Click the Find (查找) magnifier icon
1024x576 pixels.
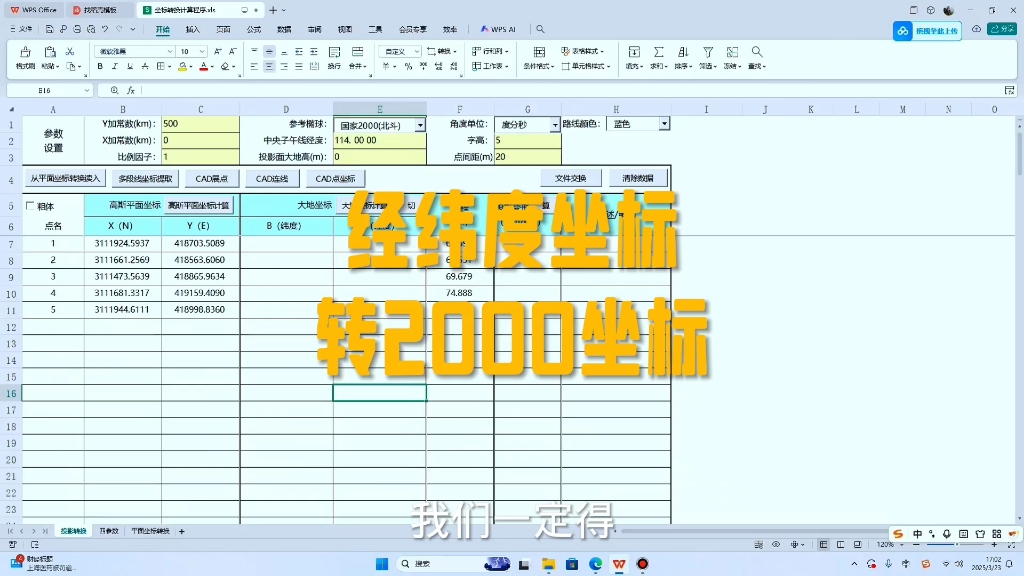coord(756,52)
